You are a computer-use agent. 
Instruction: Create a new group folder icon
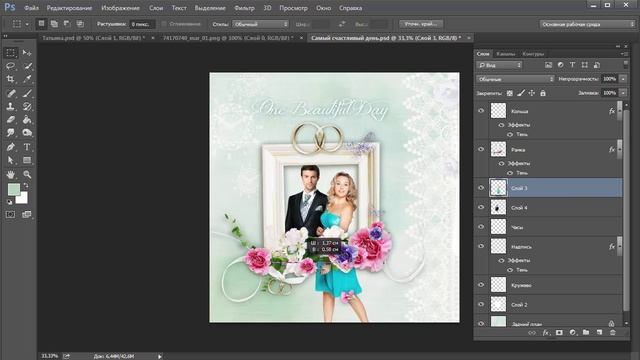click(x=586, y=333)
